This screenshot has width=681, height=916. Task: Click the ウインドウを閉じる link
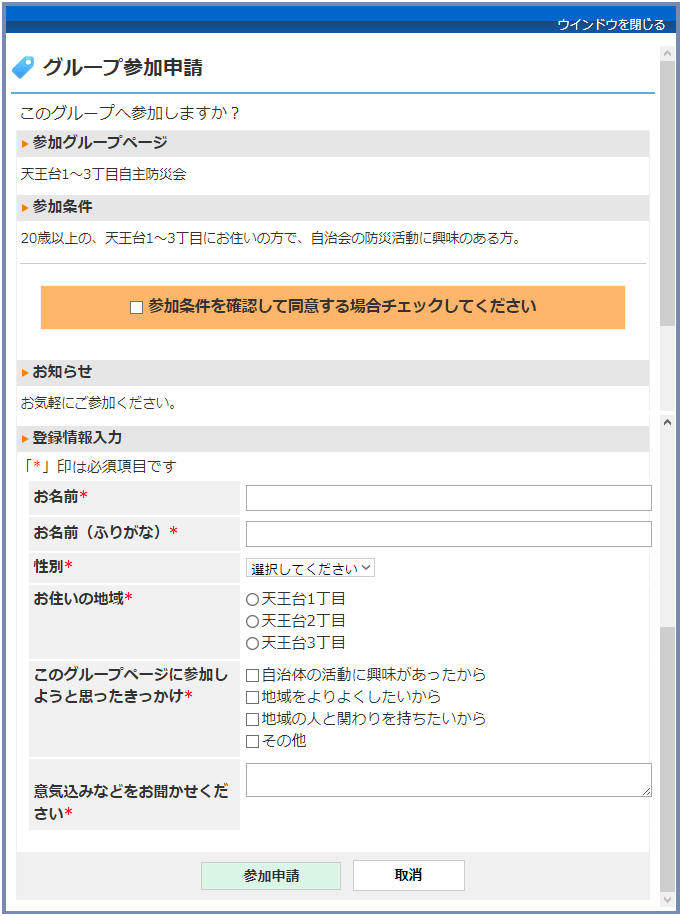[610, 25]
